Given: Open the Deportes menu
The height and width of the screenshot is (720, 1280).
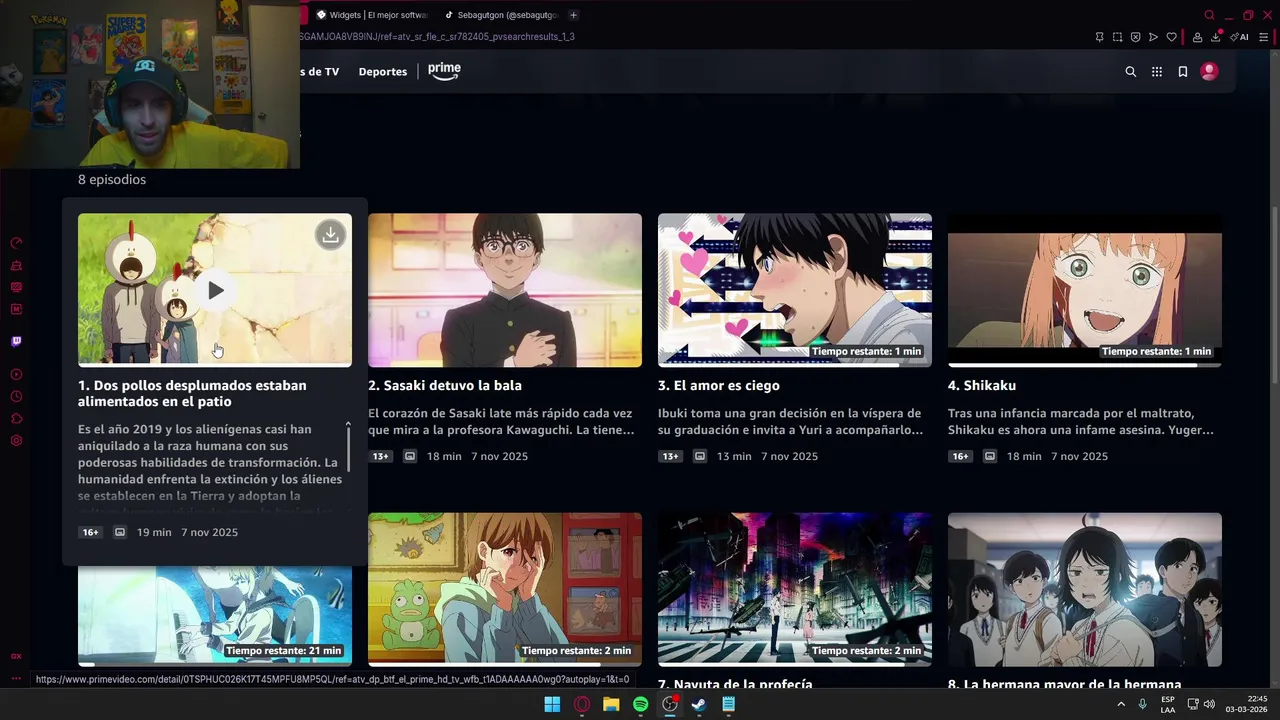Looking at the screenshot, I should point(383,72).
